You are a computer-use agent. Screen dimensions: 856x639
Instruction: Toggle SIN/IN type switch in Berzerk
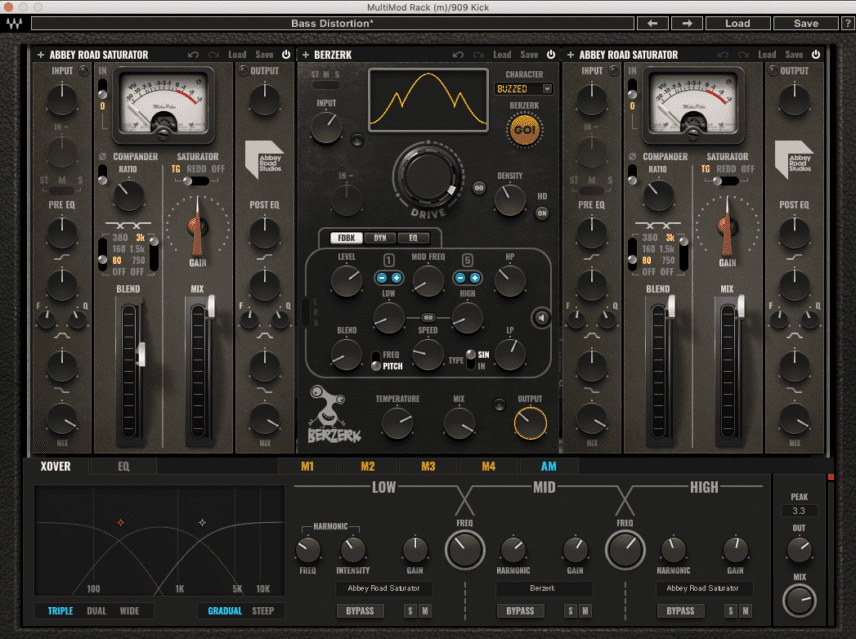[x=471, y=360]
